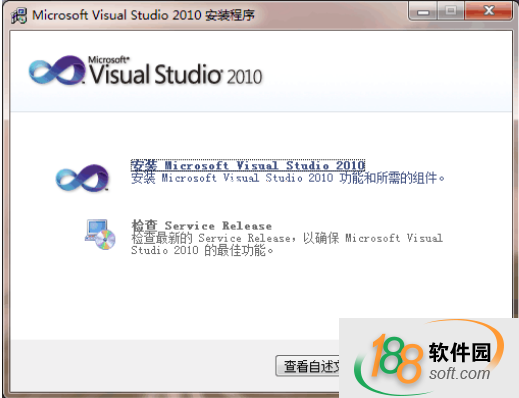The height and width of the screenshot is (398, 519).
Task: Click the window title text 安装程序
Action: pos(230,15)
